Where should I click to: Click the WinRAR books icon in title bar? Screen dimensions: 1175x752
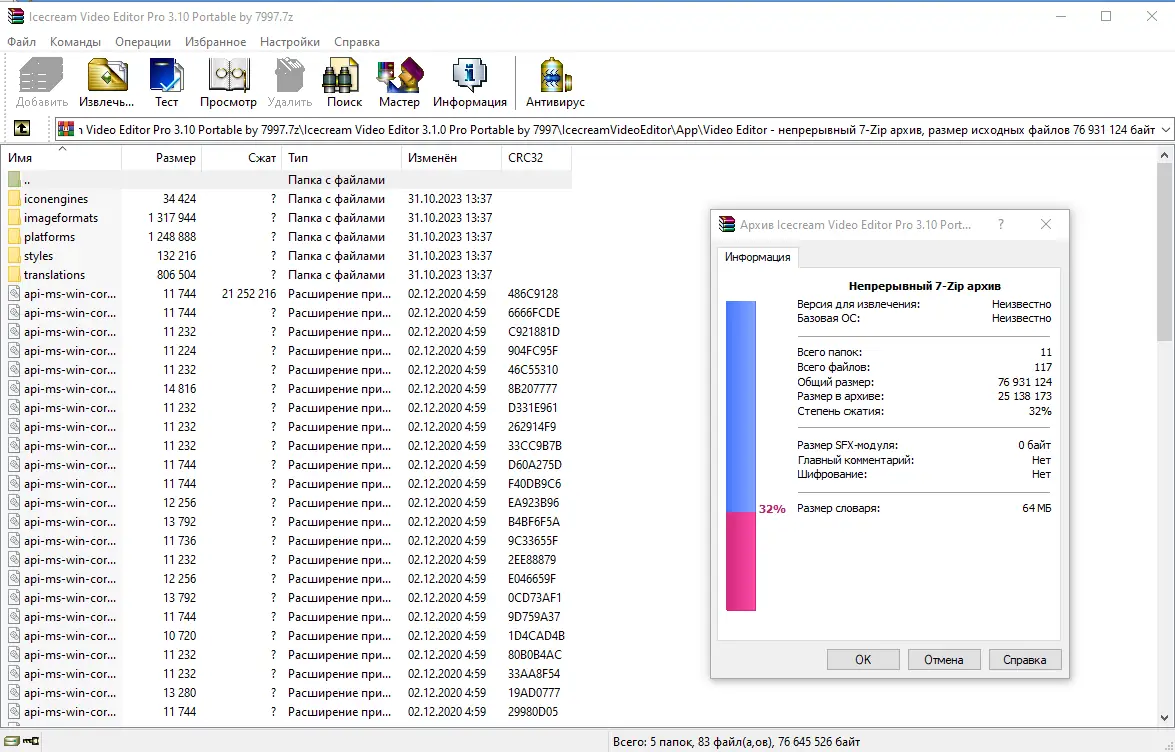[x=15, y=16]
